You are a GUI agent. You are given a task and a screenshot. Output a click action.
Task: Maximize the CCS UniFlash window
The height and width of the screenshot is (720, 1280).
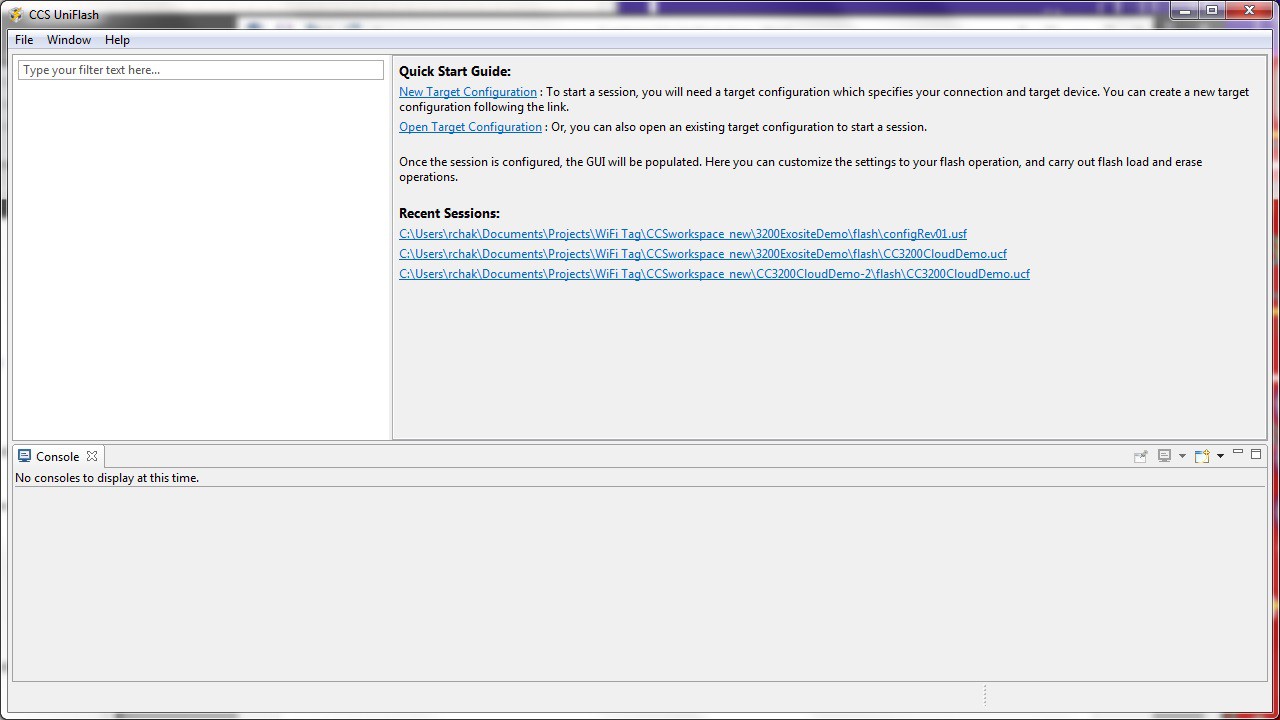1212,11
